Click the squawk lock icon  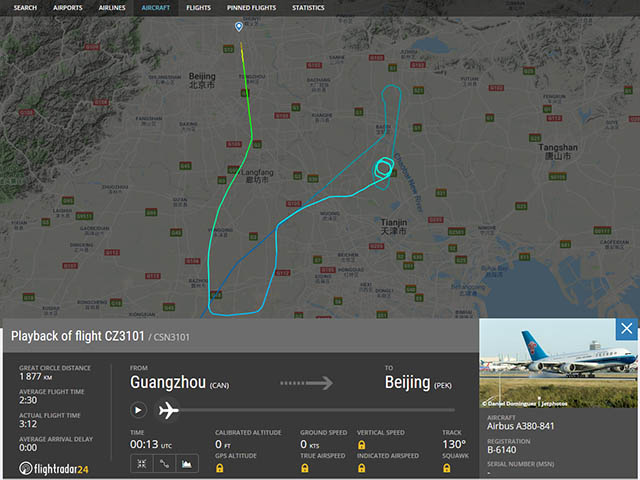click(x=446, y=468)
